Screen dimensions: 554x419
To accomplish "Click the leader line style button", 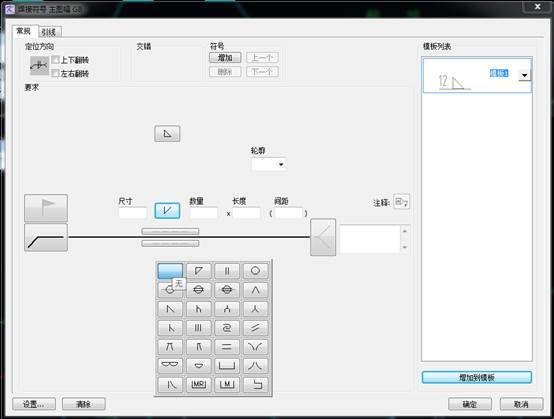I will [46, 237].
